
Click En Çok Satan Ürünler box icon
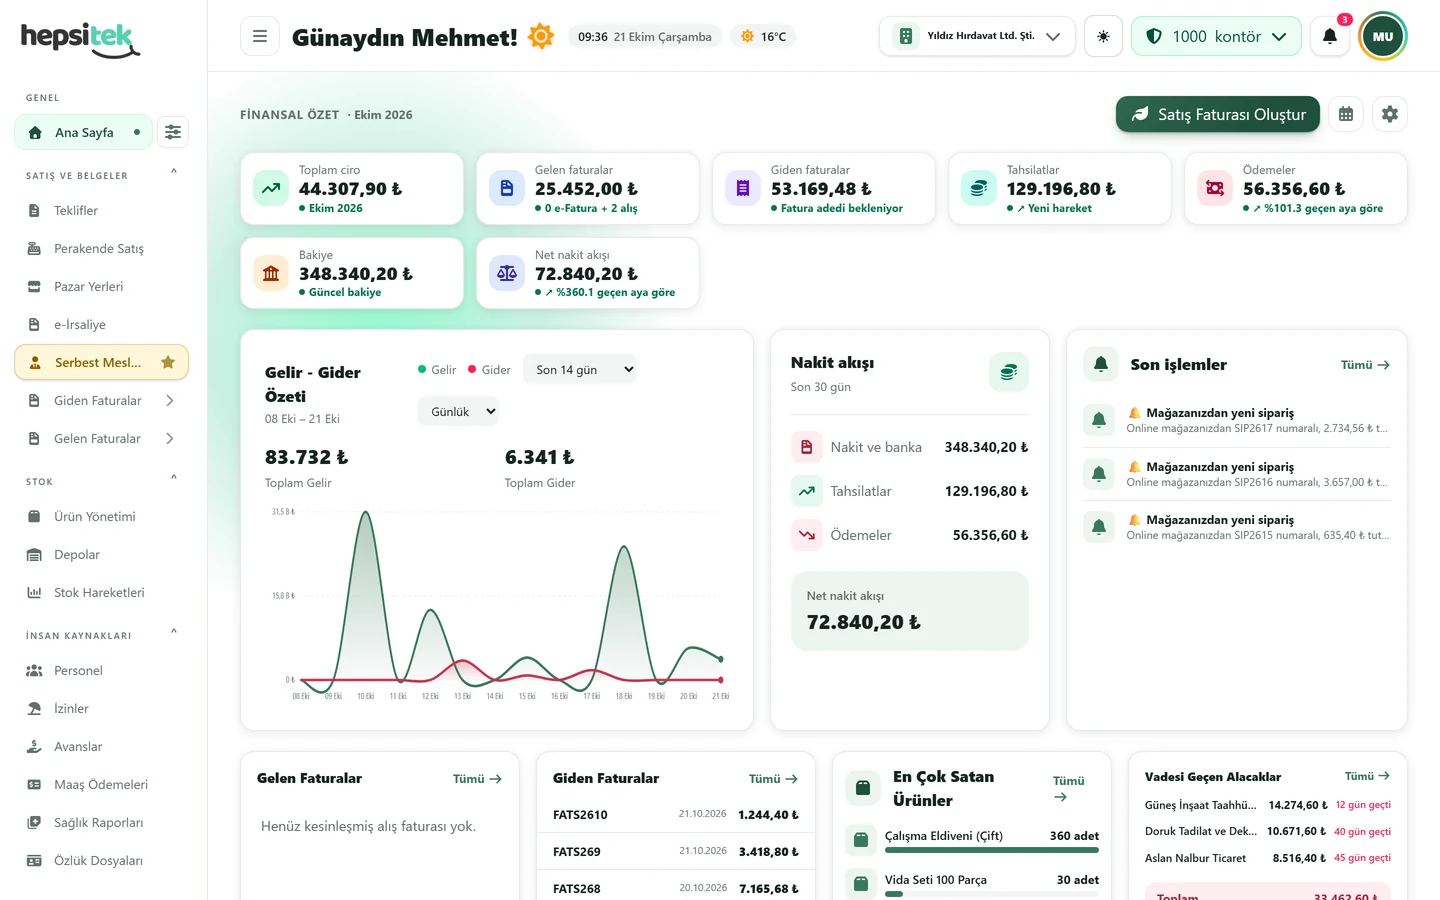[x=862, y=788]
